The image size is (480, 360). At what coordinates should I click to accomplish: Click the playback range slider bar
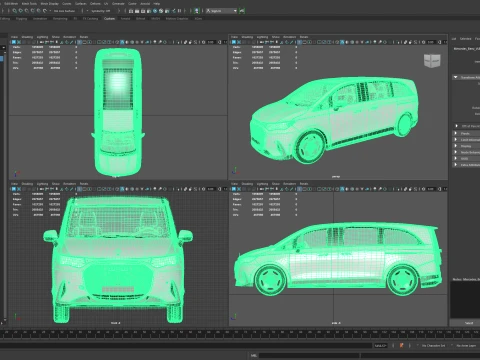(187, 345)
